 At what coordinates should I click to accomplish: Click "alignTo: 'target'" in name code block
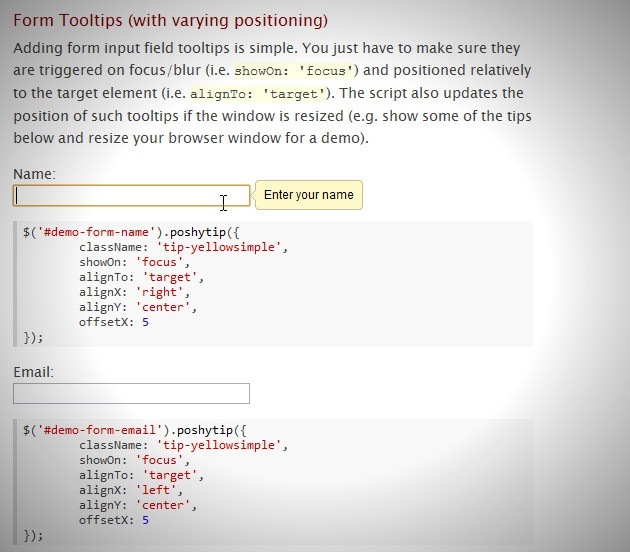[141, 277]
